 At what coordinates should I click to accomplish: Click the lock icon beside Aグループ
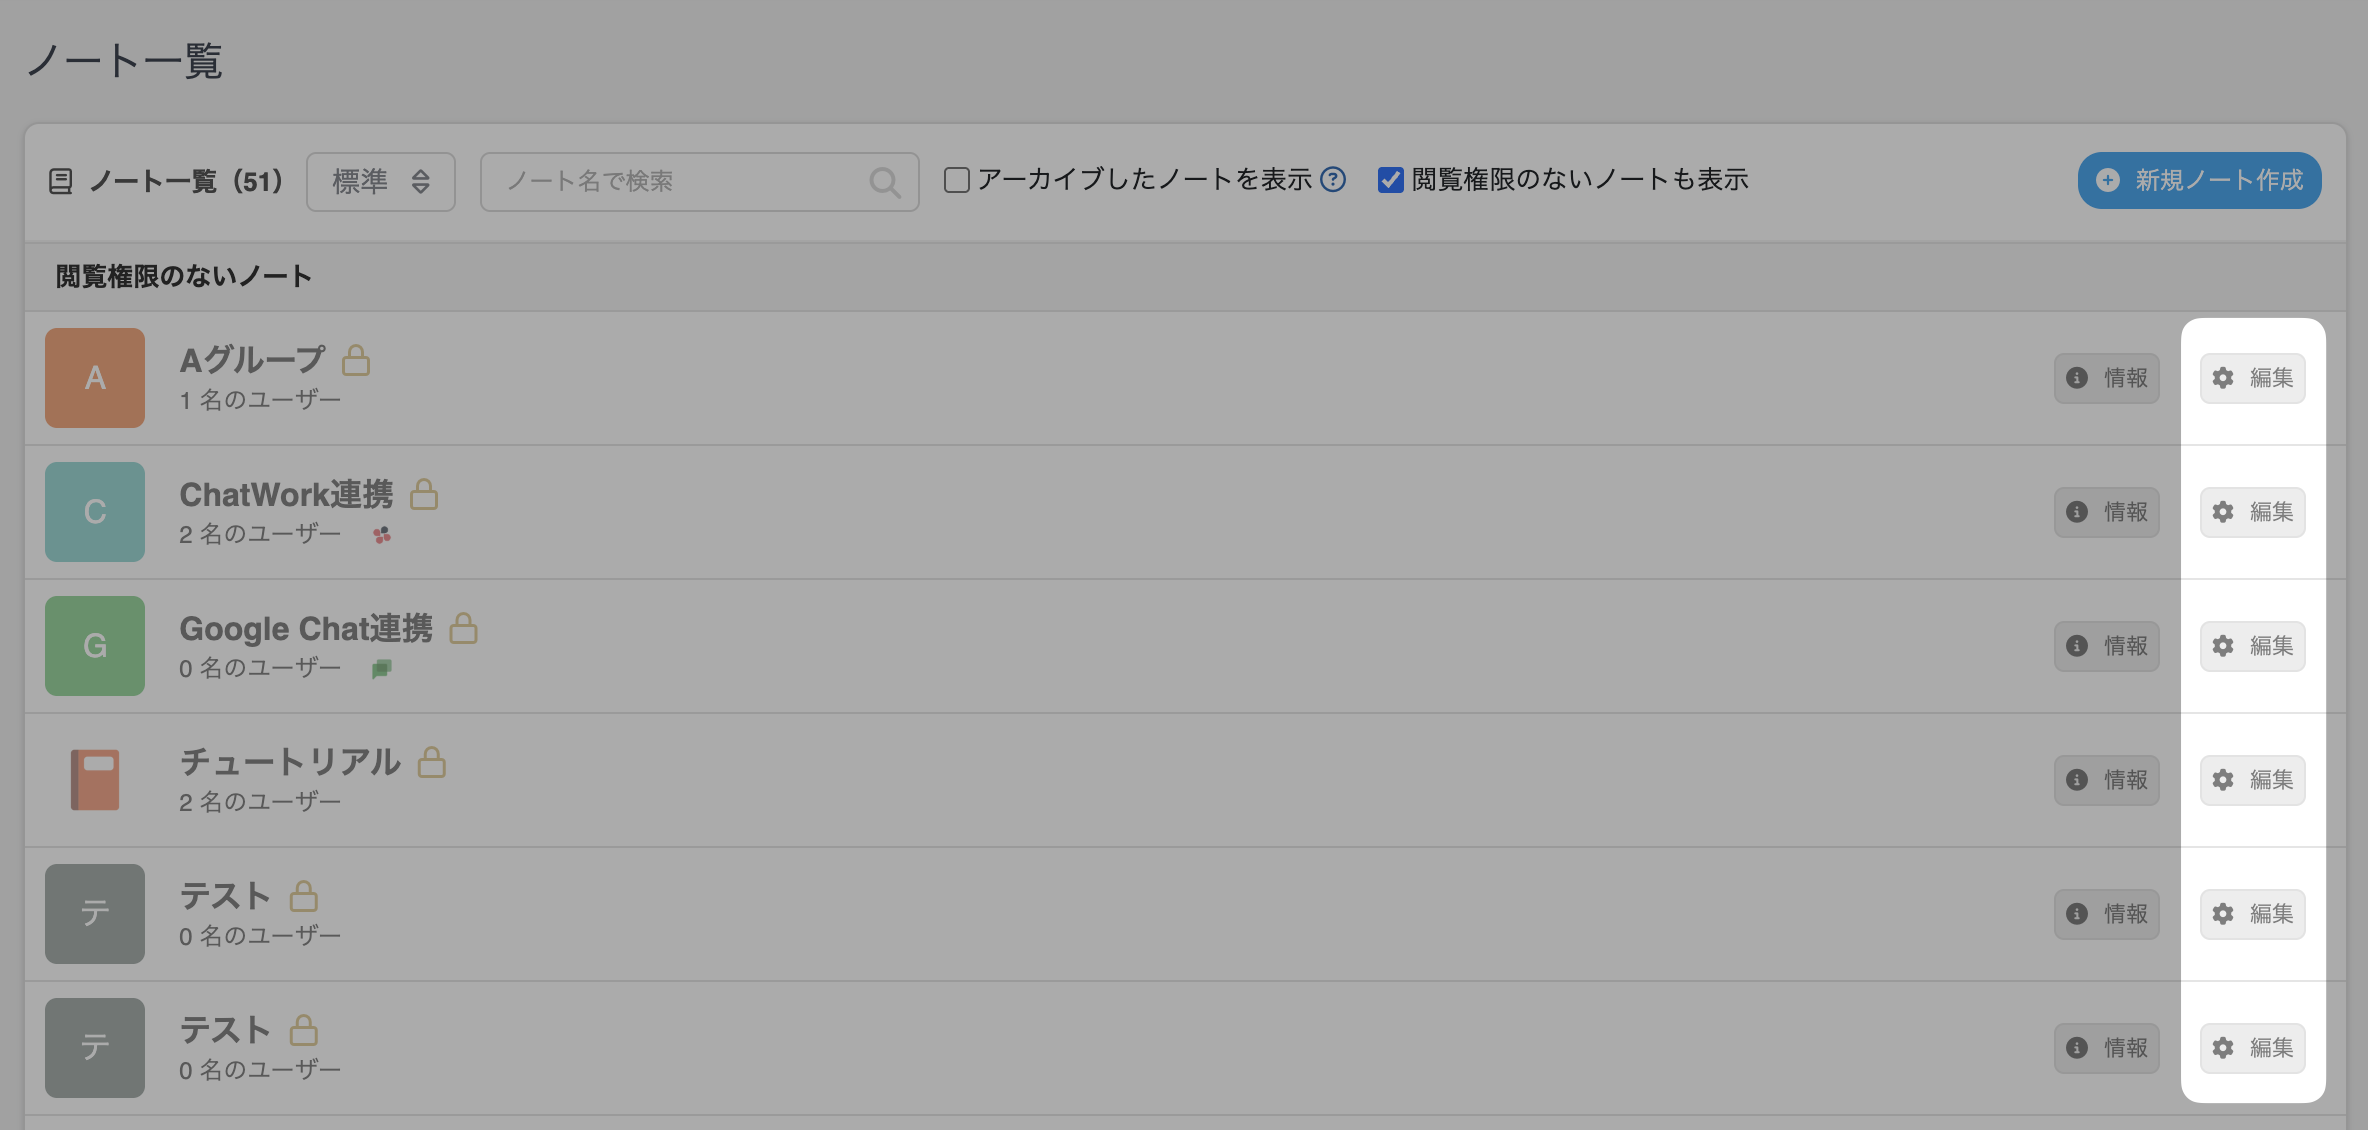356,360
